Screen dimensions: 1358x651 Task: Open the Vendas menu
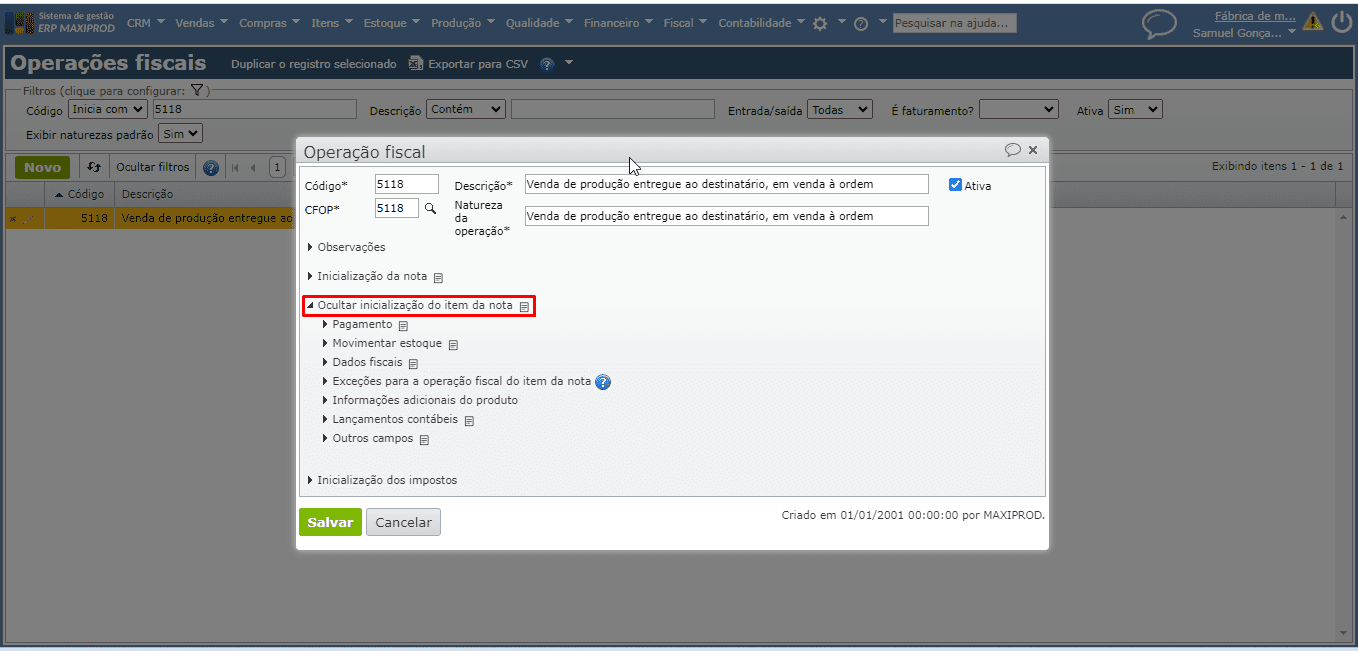tap(201, 23)
